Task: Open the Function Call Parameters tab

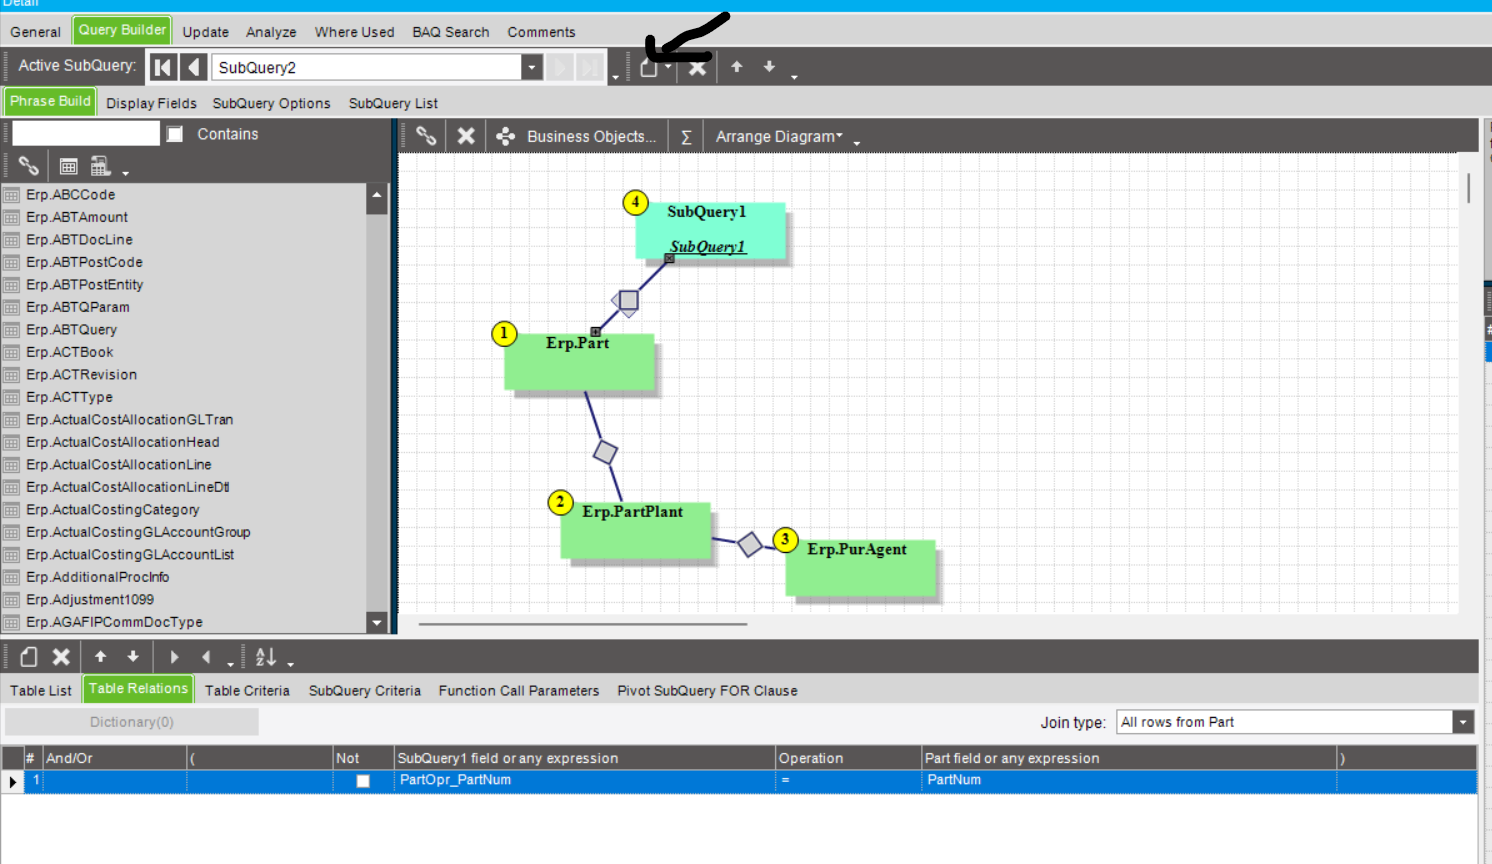Action: [x=519, y=691]
